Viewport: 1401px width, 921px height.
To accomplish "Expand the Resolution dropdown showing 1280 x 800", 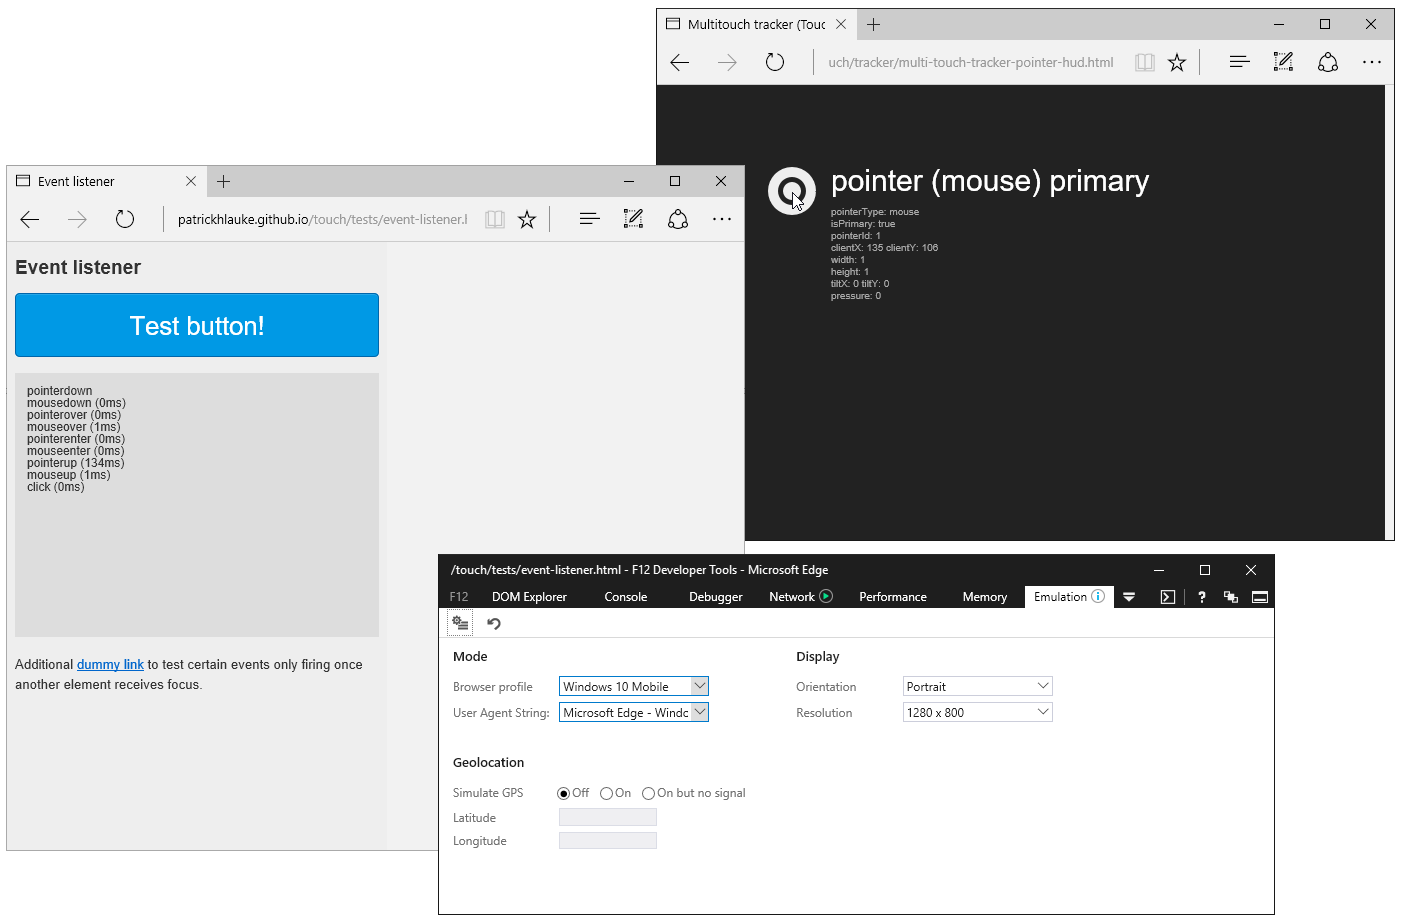I will pyautogui.click(x=1042, y=712).
